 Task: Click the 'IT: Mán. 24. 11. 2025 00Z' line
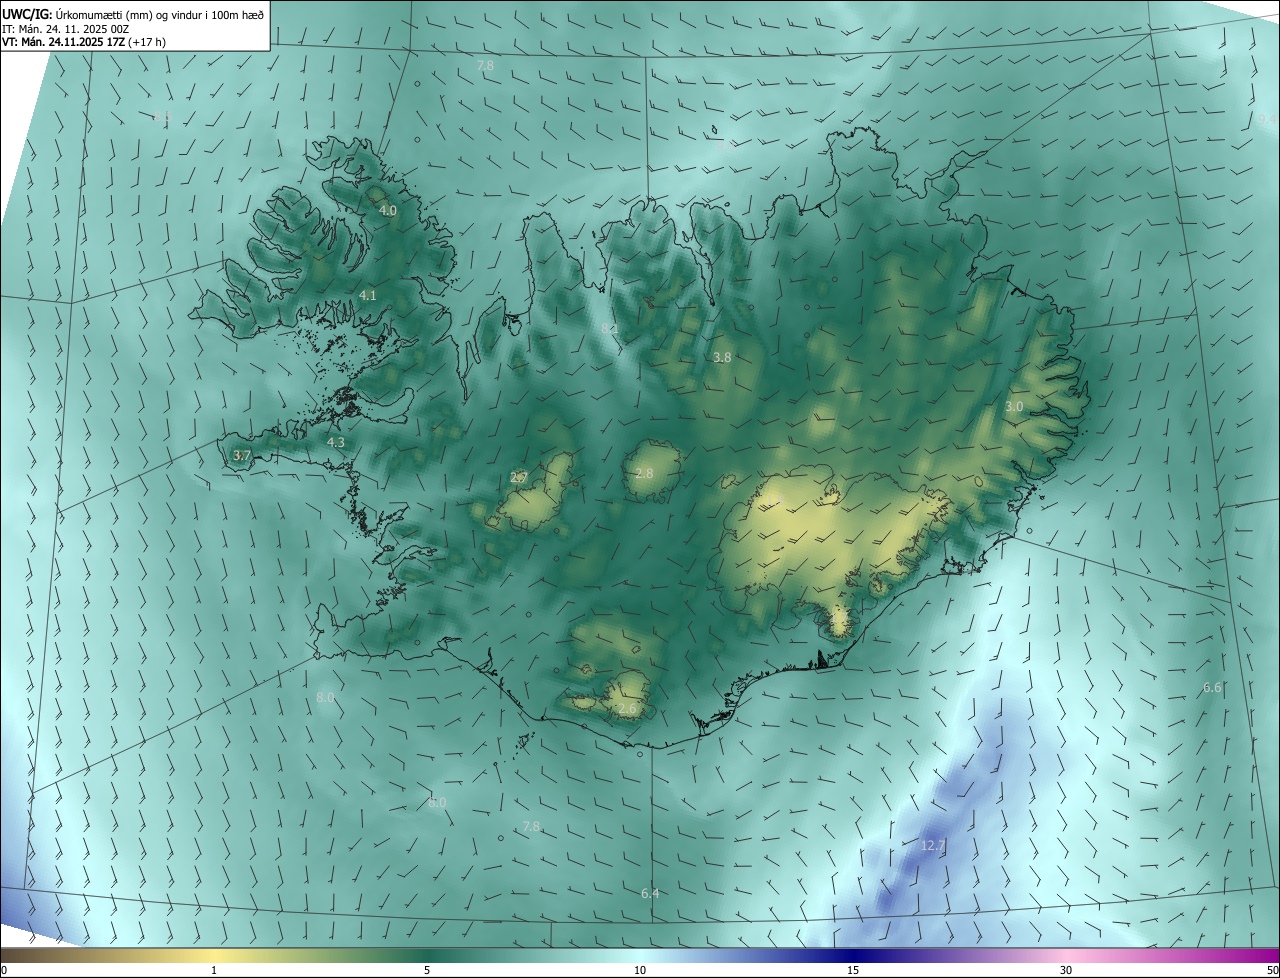[x=68, y=28]
